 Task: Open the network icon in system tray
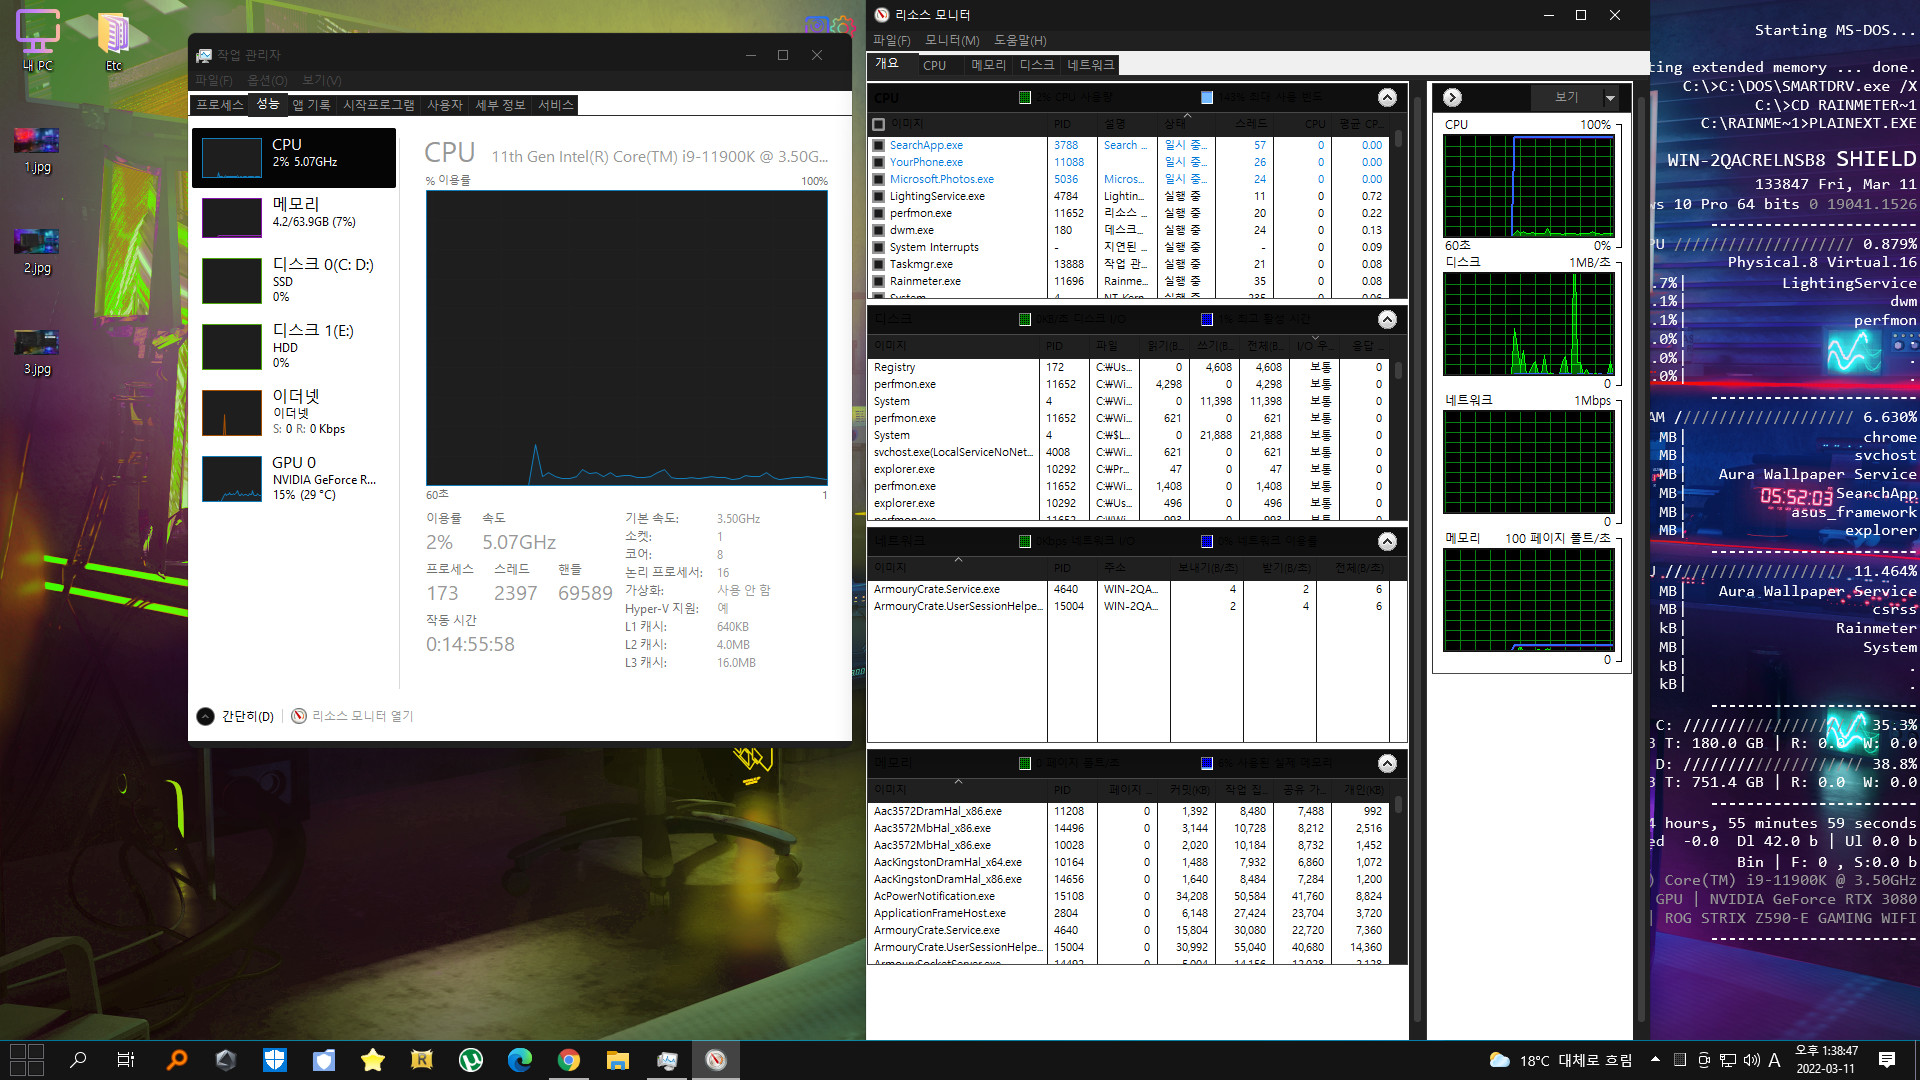pyautogui.click(x=1728, y=1060)
